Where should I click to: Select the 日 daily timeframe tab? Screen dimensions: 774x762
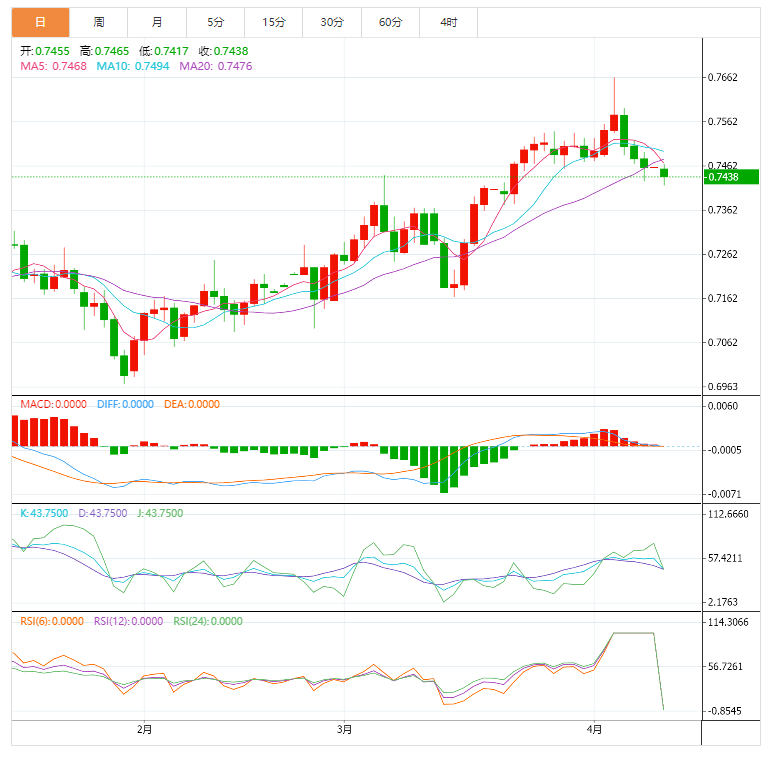coord(40,22)
